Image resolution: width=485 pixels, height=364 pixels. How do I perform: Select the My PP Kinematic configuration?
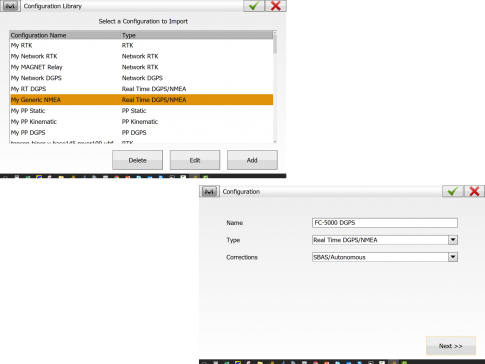click(141, 122)
